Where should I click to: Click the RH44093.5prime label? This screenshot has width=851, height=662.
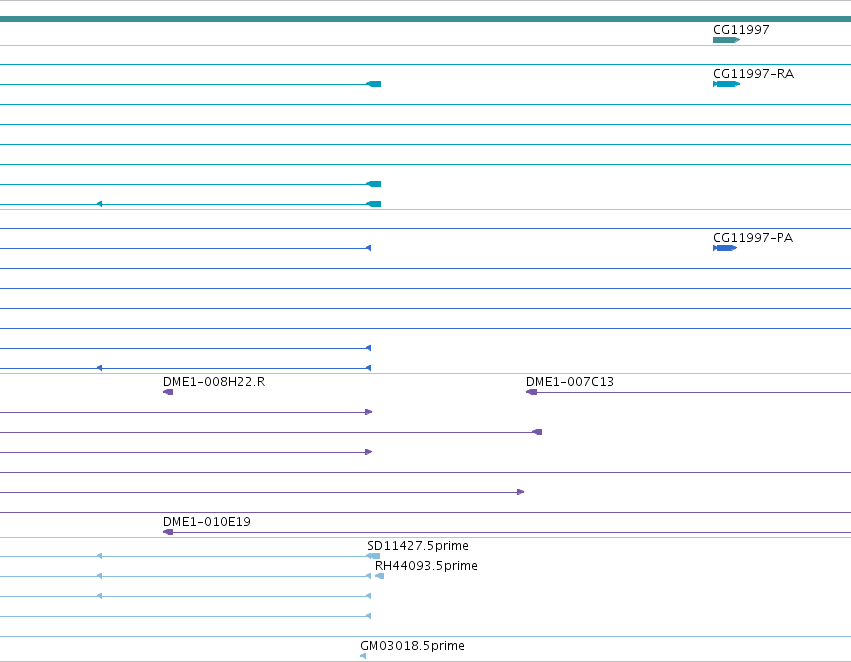pos(426,566)
